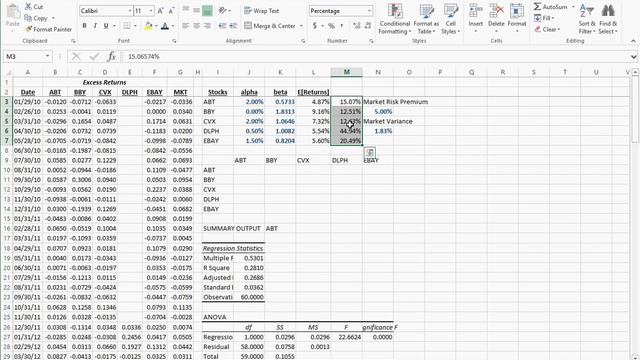640x360 pixels.
Task: Toggle Merge & Center
Action: (x=270, y=26)
